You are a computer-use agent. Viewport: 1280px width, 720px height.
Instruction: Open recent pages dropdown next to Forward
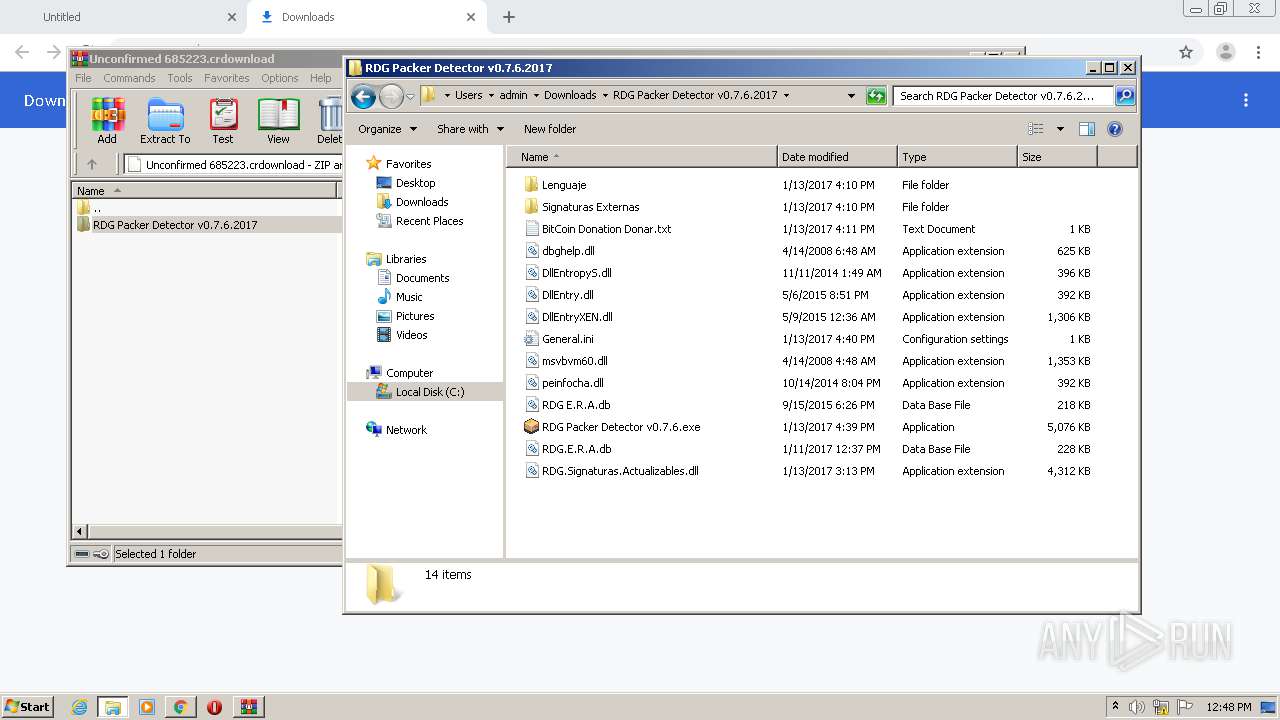[410, 97]
